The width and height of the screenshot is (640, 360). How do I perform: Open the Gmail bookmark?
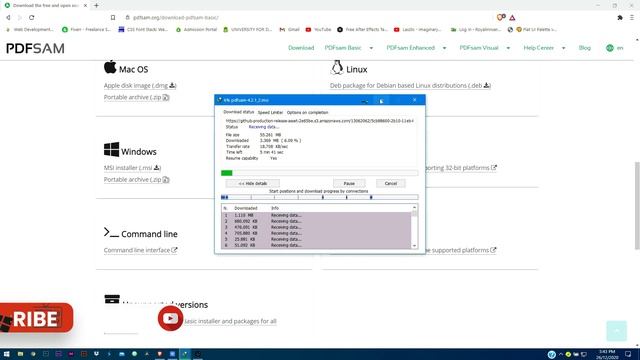click(289, 29)
